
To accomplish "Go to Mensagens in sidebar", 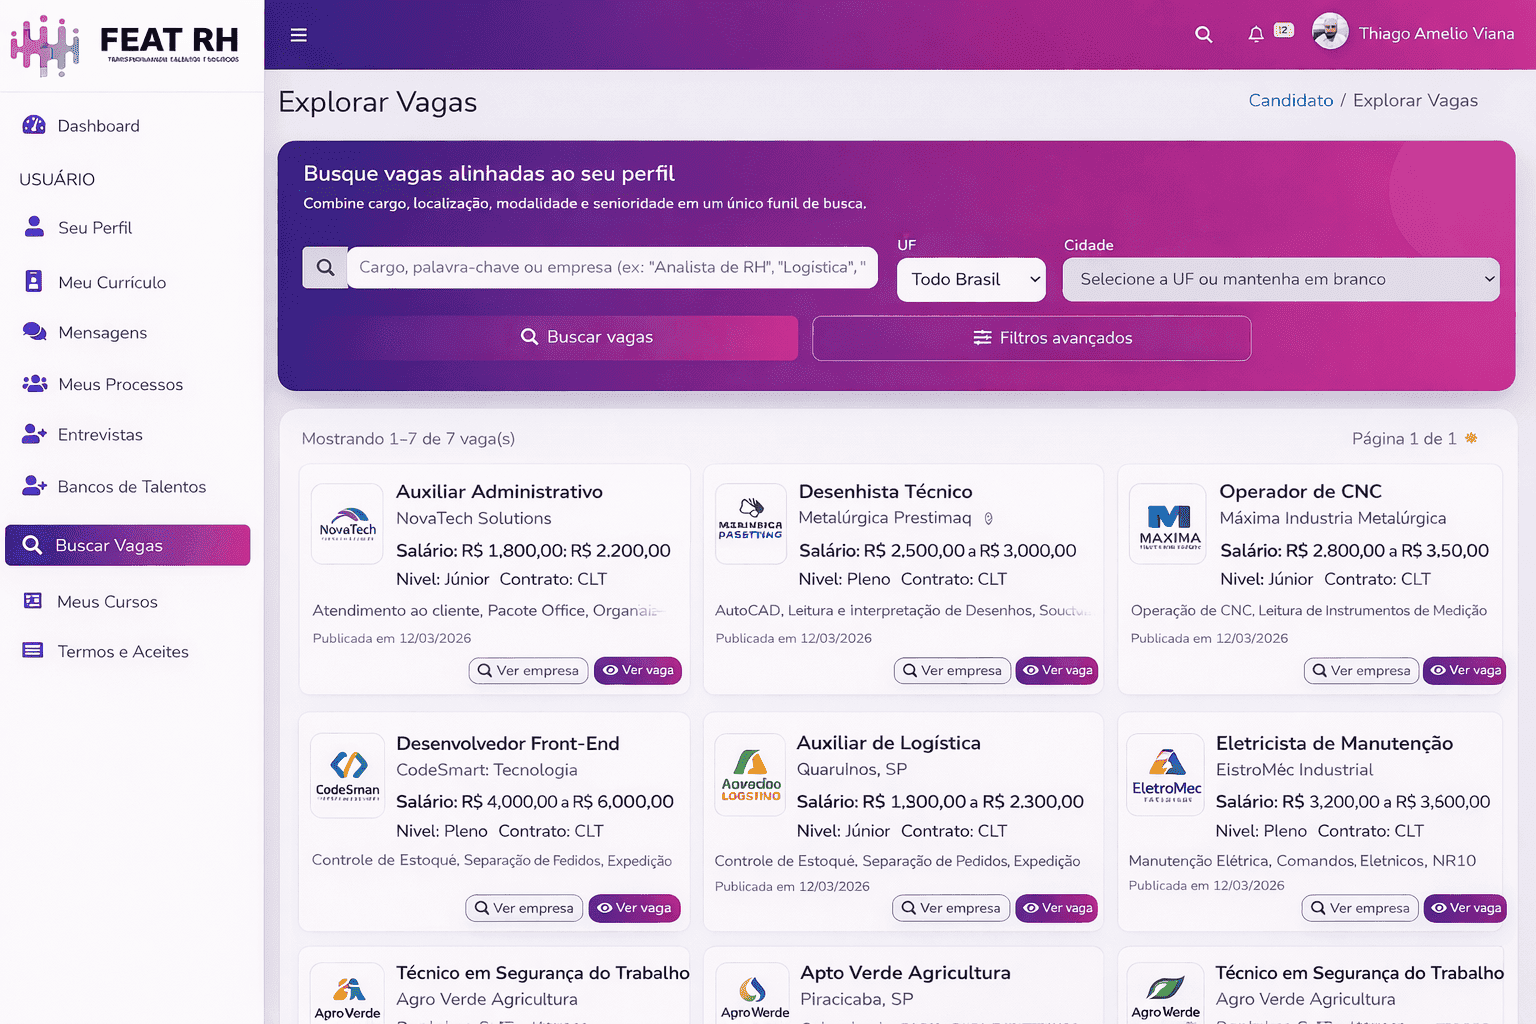I will click(102, 333).
